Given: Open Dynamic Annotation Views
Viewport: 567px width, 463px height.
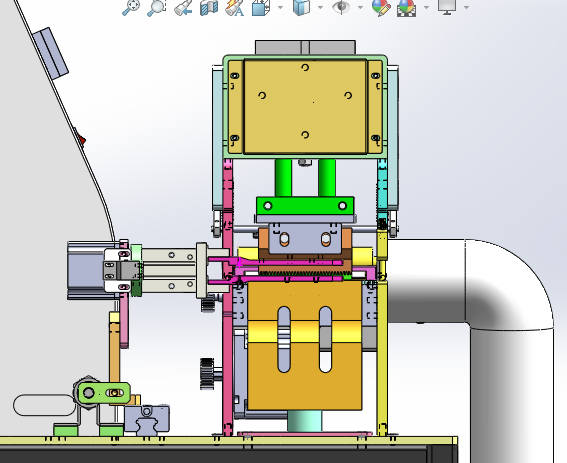Looking at the screenshot, I should 234,7.
